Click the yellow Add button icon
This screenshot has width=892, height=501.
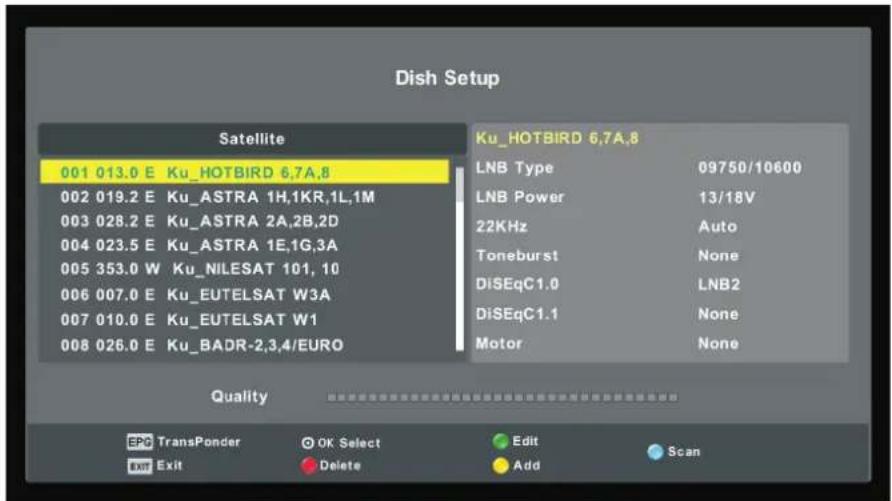(501, 466)
